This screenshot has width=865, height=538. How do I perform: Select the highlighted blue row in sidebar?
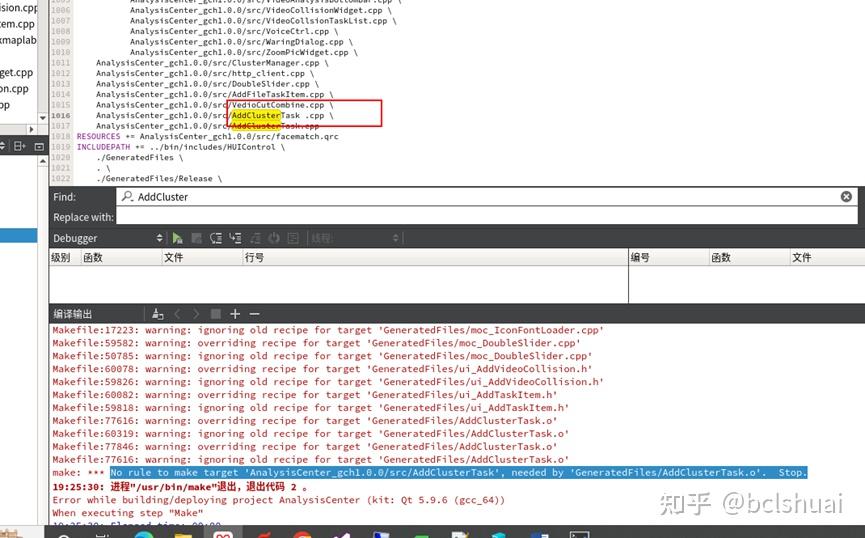coord(18,235)
